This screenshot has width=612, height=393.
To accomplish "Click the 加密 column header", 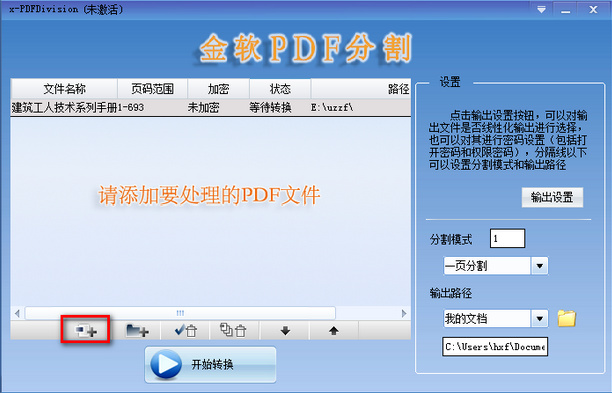I will [218, 89].
